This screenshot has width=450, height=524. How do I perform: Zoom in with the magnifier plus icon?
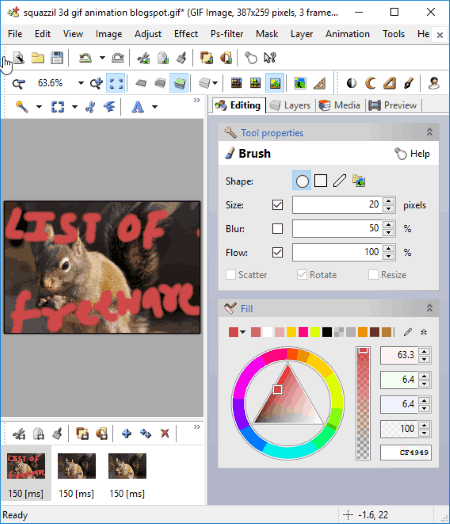96,83
